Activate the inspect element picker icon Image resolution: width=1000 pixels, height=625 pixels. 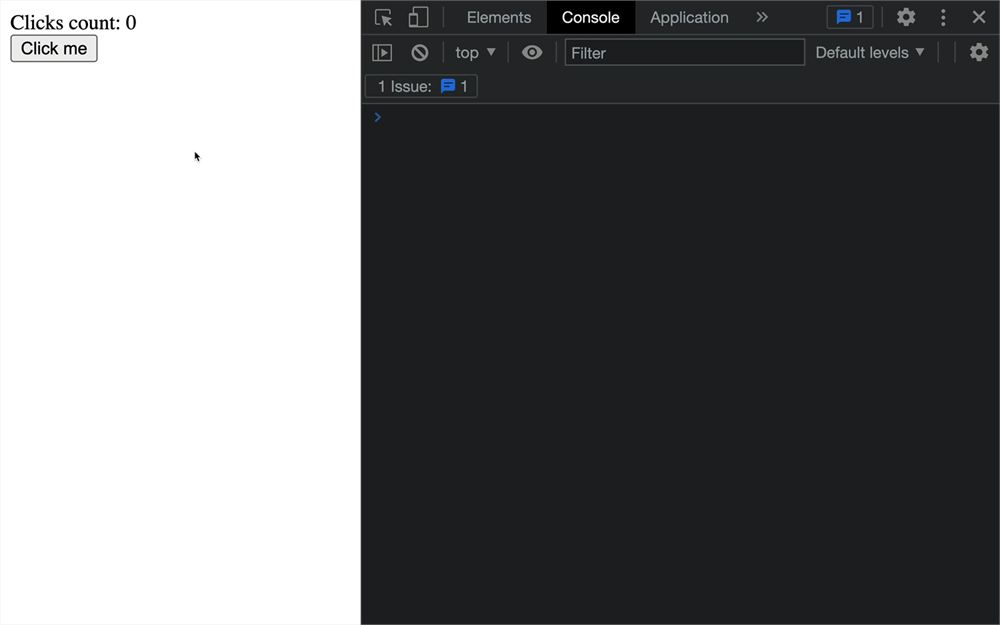click(383, 17)
